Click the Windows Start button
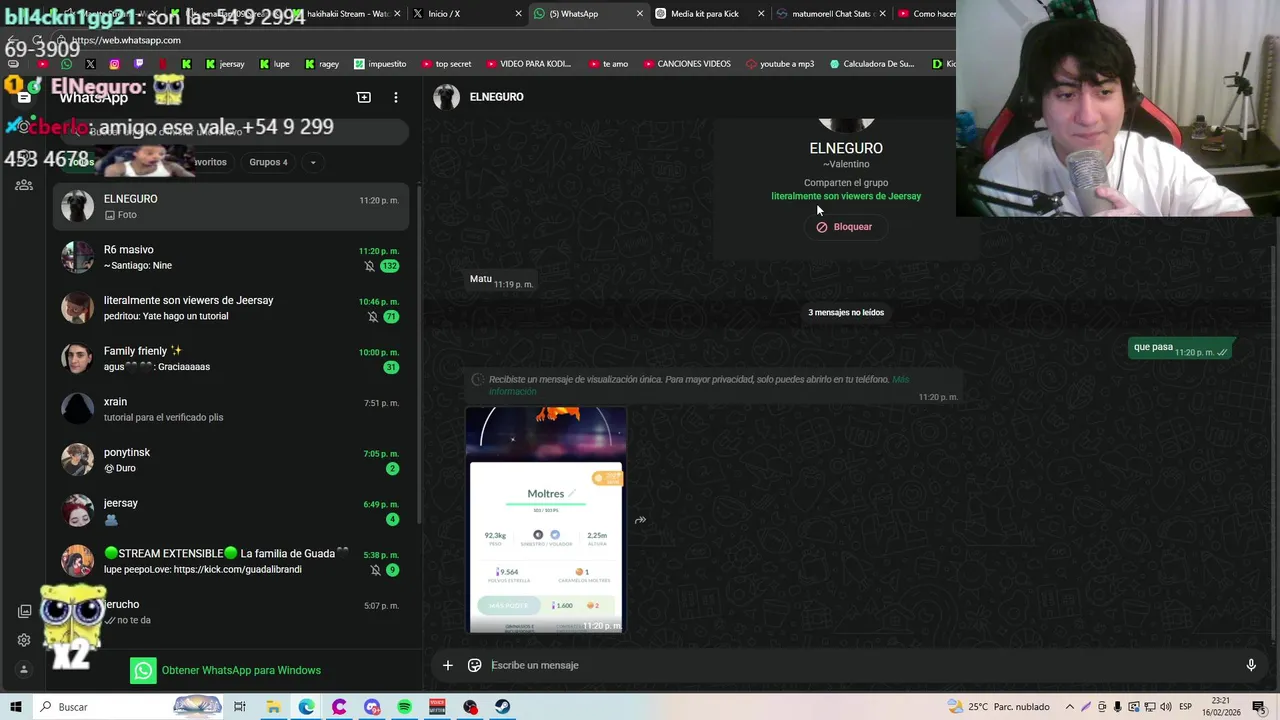Screen dimensions: 1280x720 coord(16,707)
